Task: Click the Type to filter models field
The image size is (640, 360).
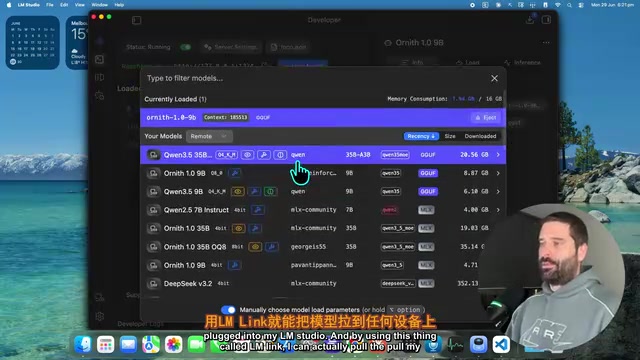Action: [314, 78]
